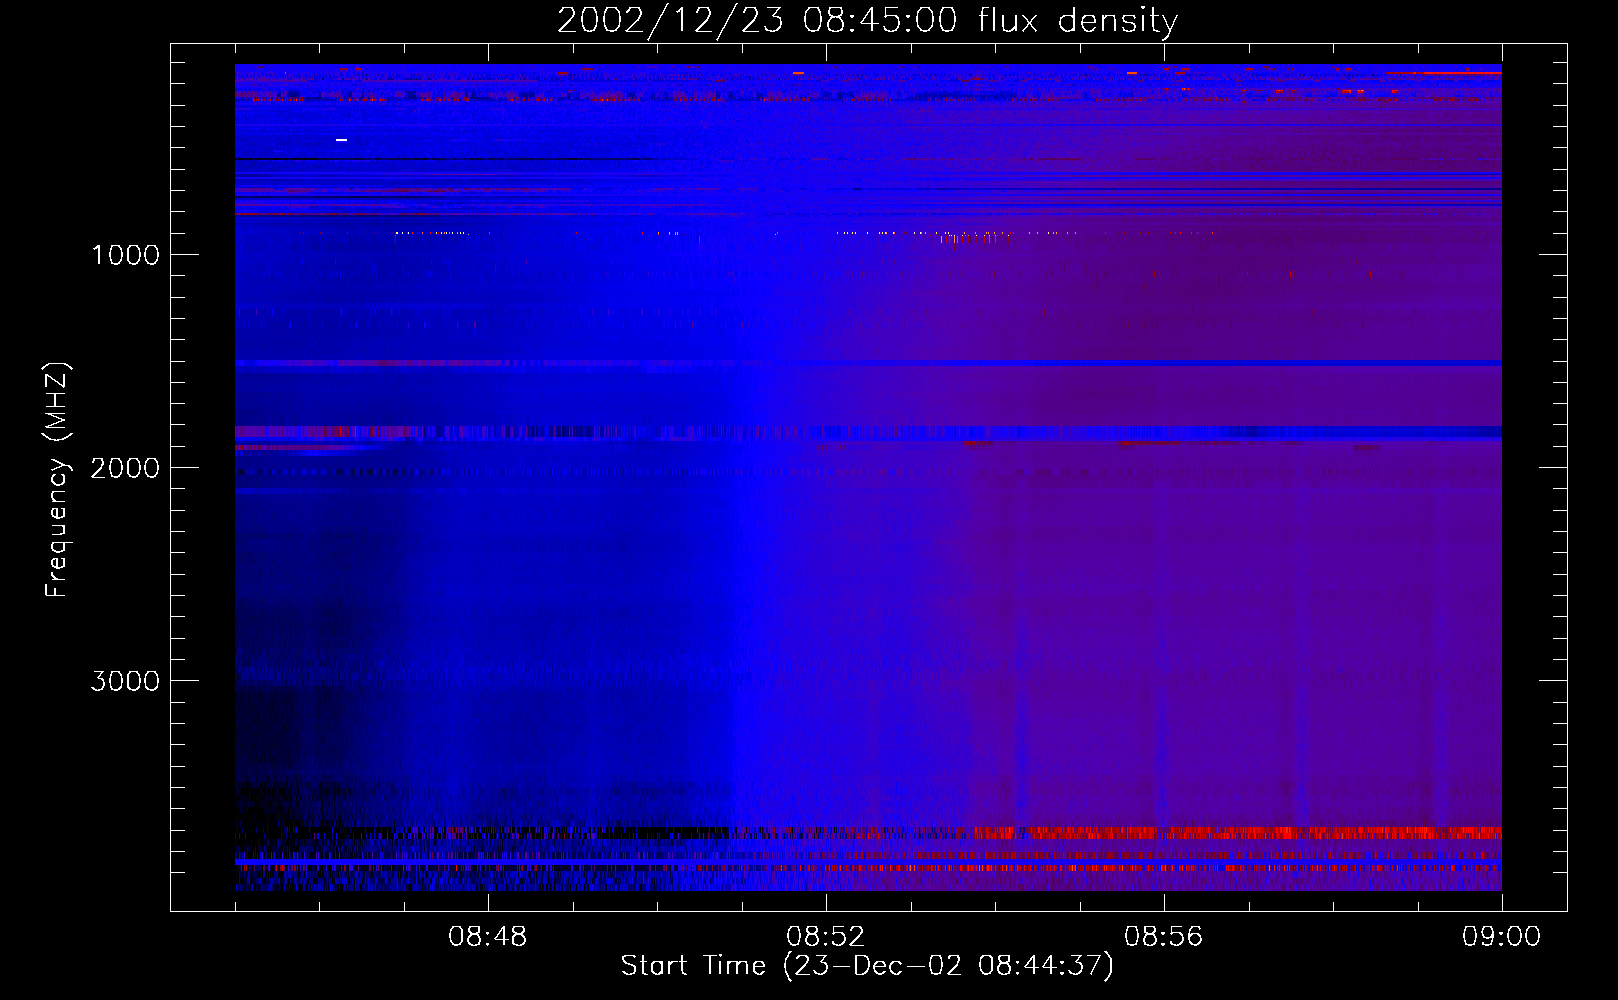Select the 2000 frequency tick label
The width and height of the screenshot is (1618, 1000).
pos(125,468)
